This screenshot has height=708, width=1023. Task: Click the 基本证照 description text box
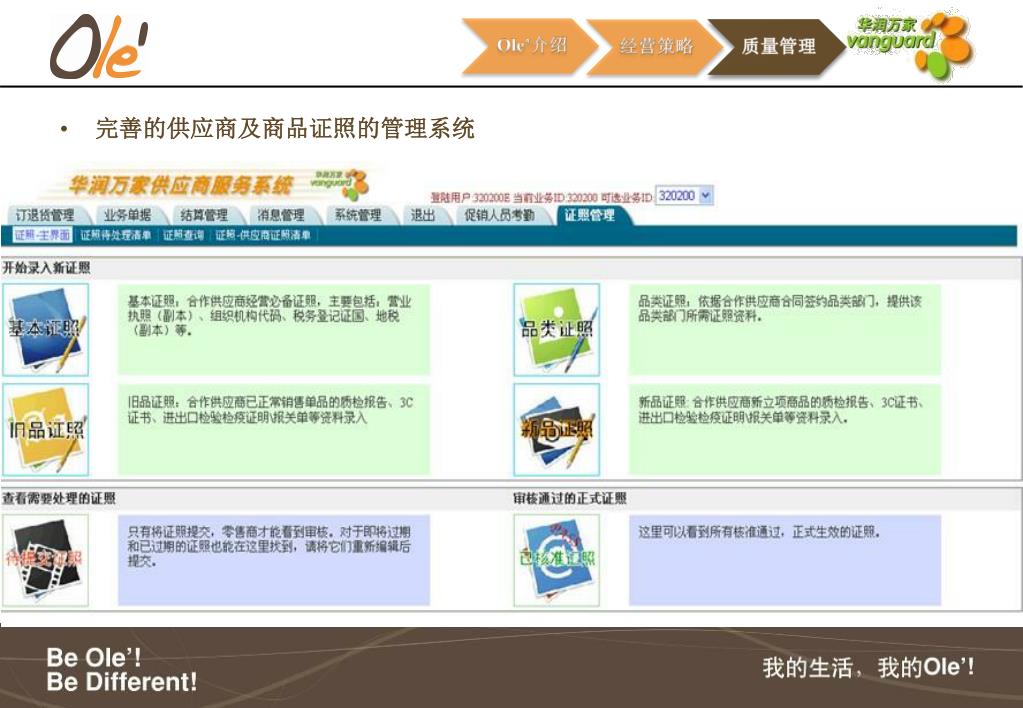274,330
